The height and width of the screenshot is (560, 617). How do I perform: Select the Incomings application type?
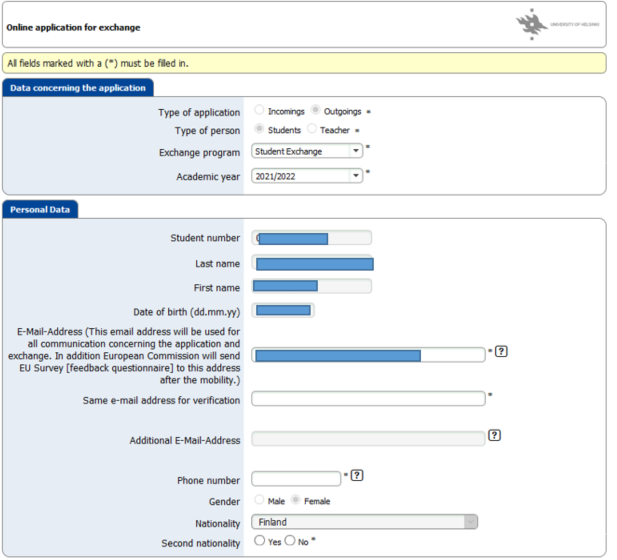pos(260,111)
